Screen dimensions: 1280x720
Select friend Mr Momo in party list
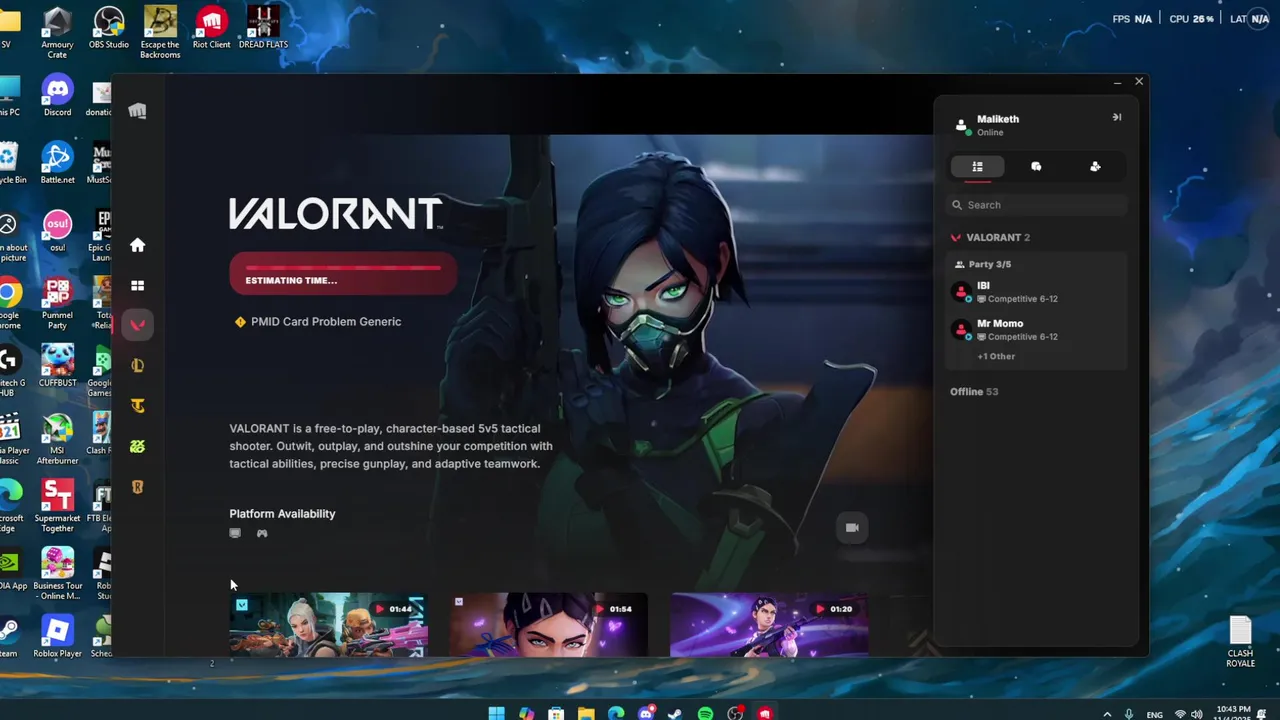click(1036, 330)
